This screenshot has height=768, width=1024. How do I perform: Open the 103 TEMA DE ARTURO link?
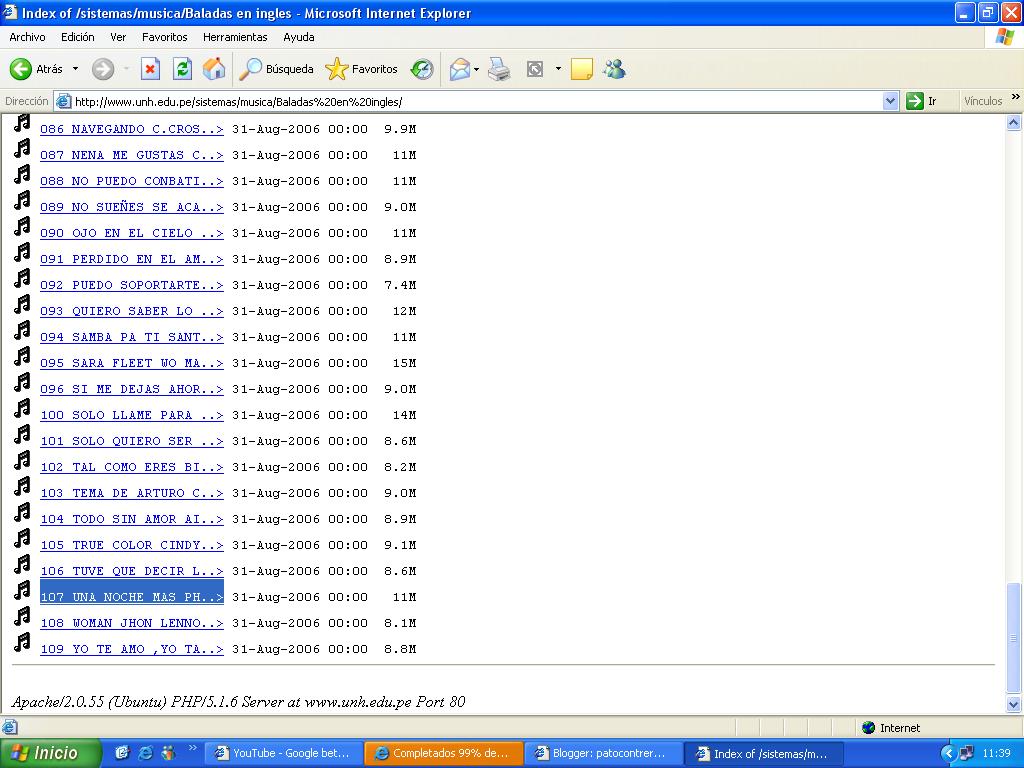(x=132, y=493)
